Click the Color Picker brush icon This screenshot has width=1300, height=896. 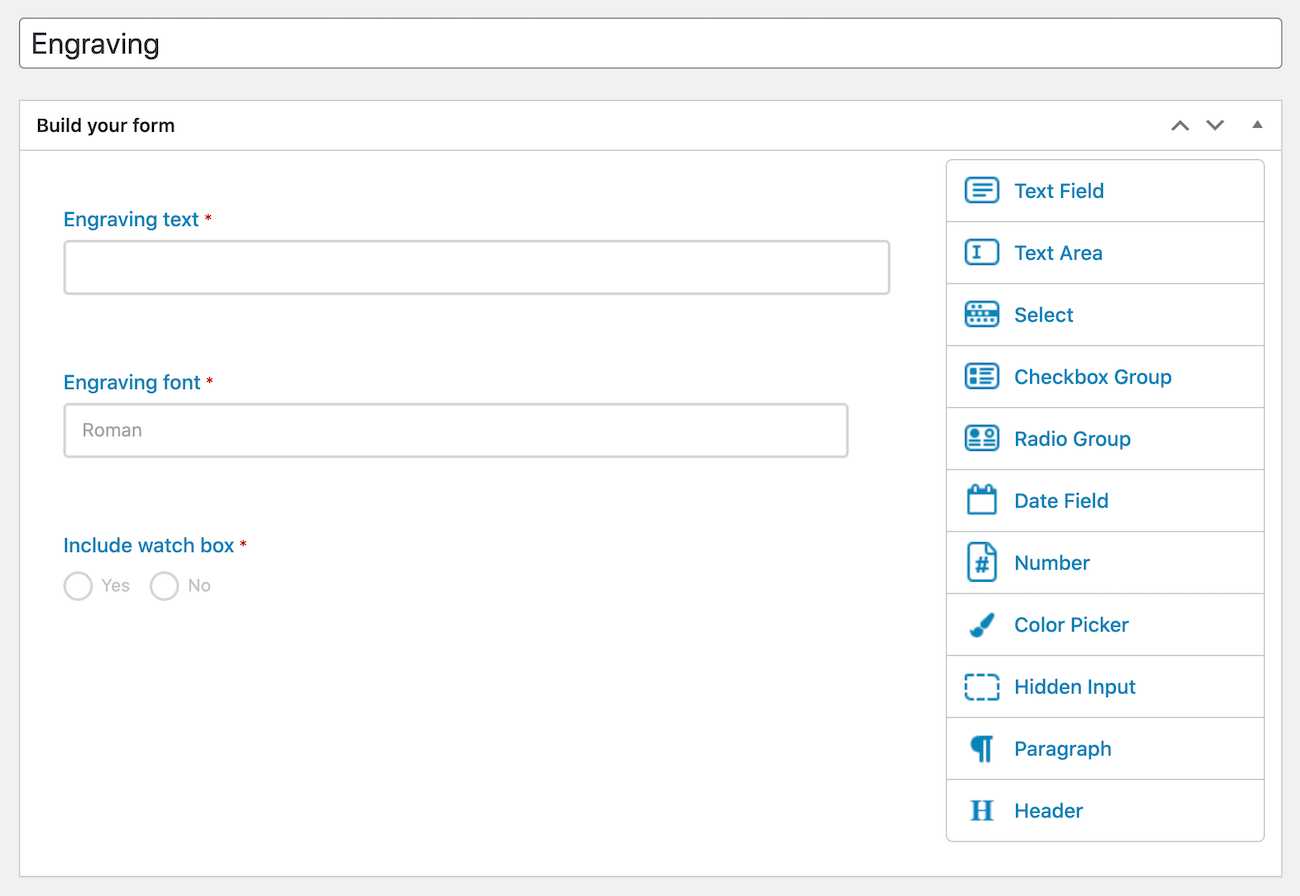coord(981,624)
